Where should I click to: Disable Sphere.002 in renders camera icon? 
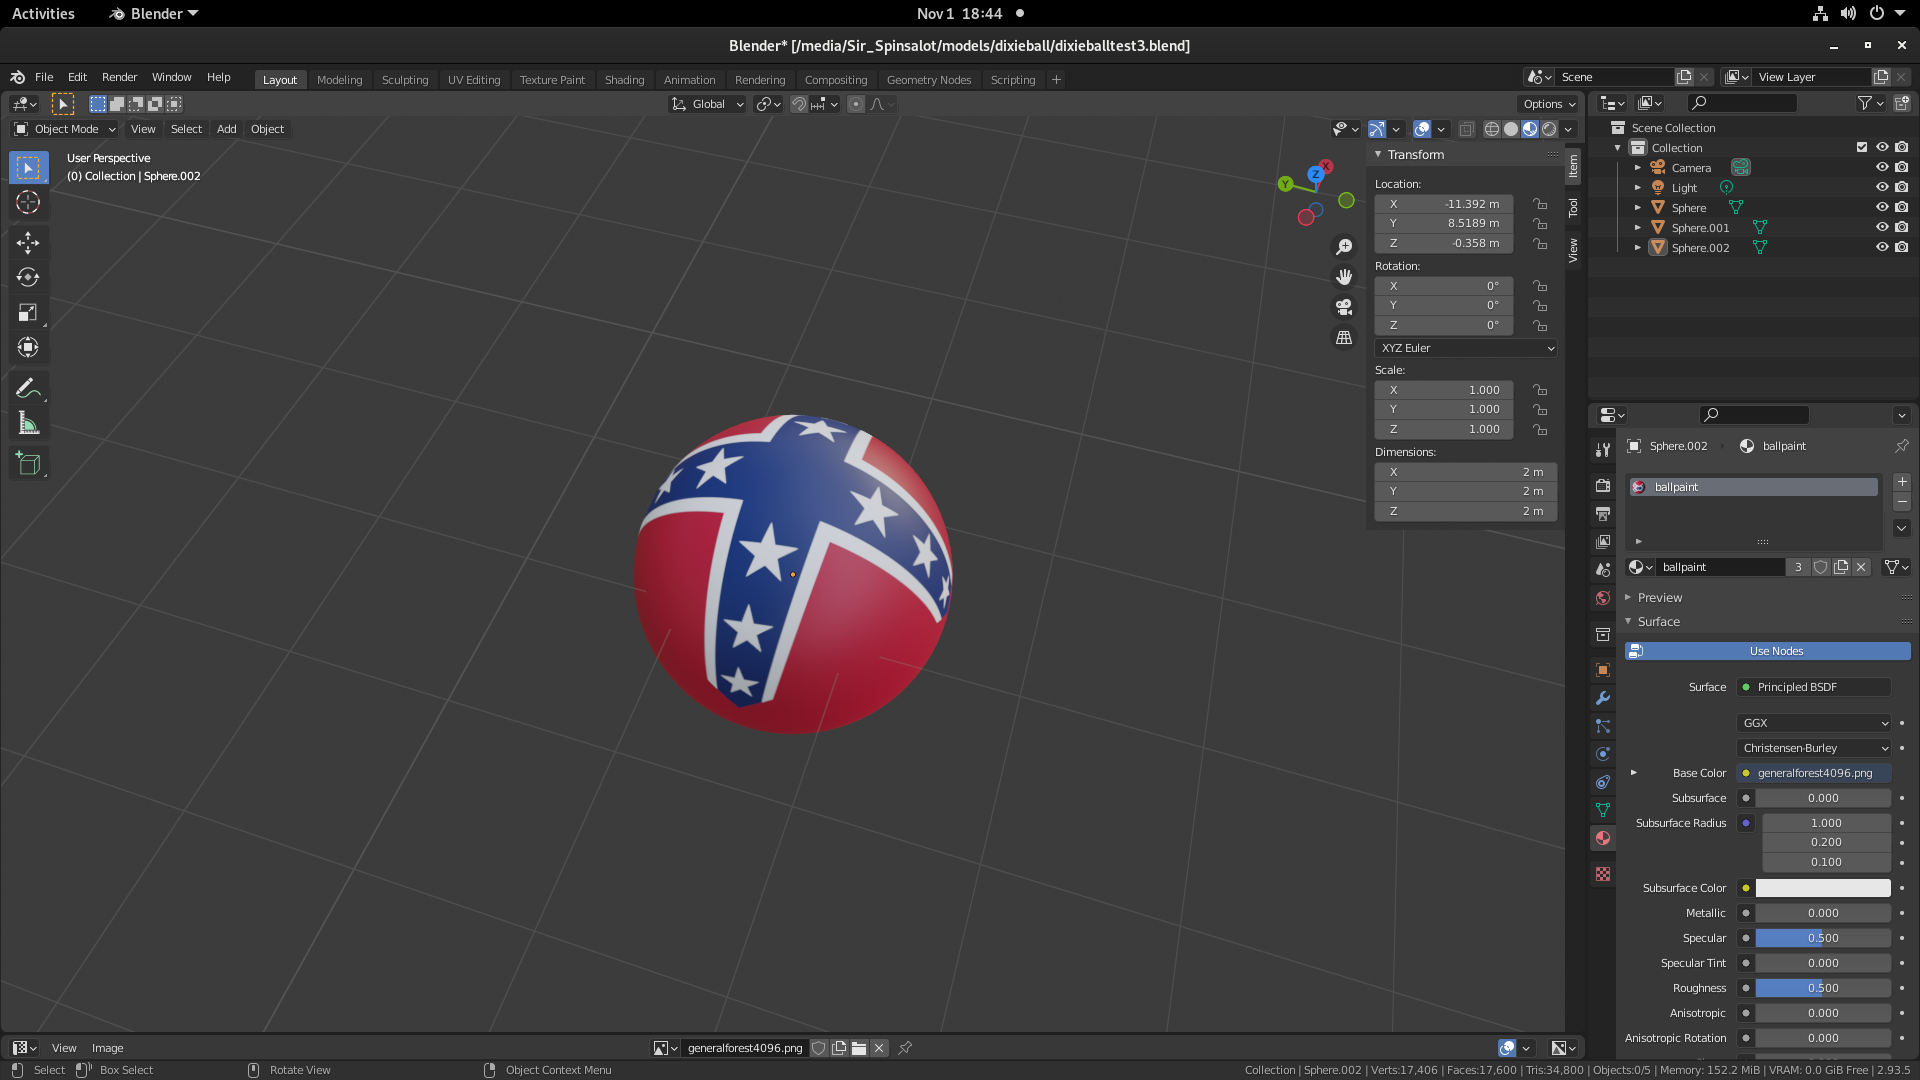pyautogui.click(x=1901, y=247)
